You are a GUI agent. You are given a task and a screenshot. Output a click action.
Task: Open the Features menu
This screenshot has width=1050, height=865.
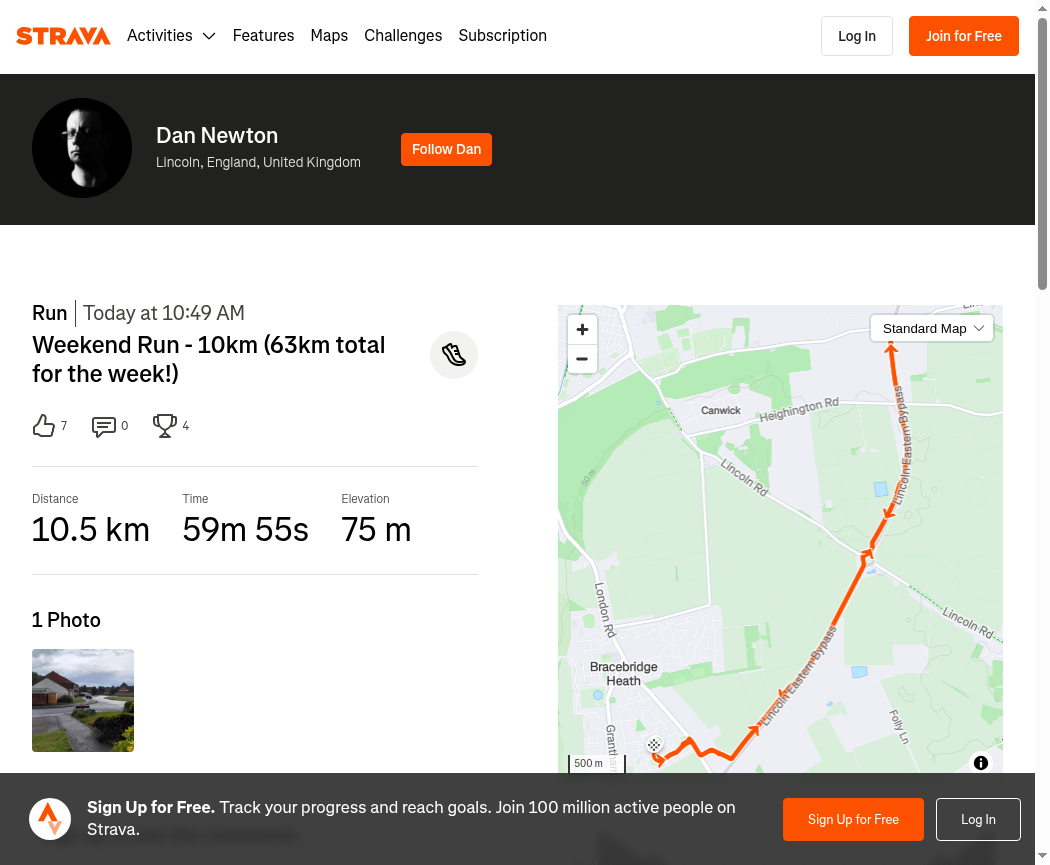click(x=263, y=36)
